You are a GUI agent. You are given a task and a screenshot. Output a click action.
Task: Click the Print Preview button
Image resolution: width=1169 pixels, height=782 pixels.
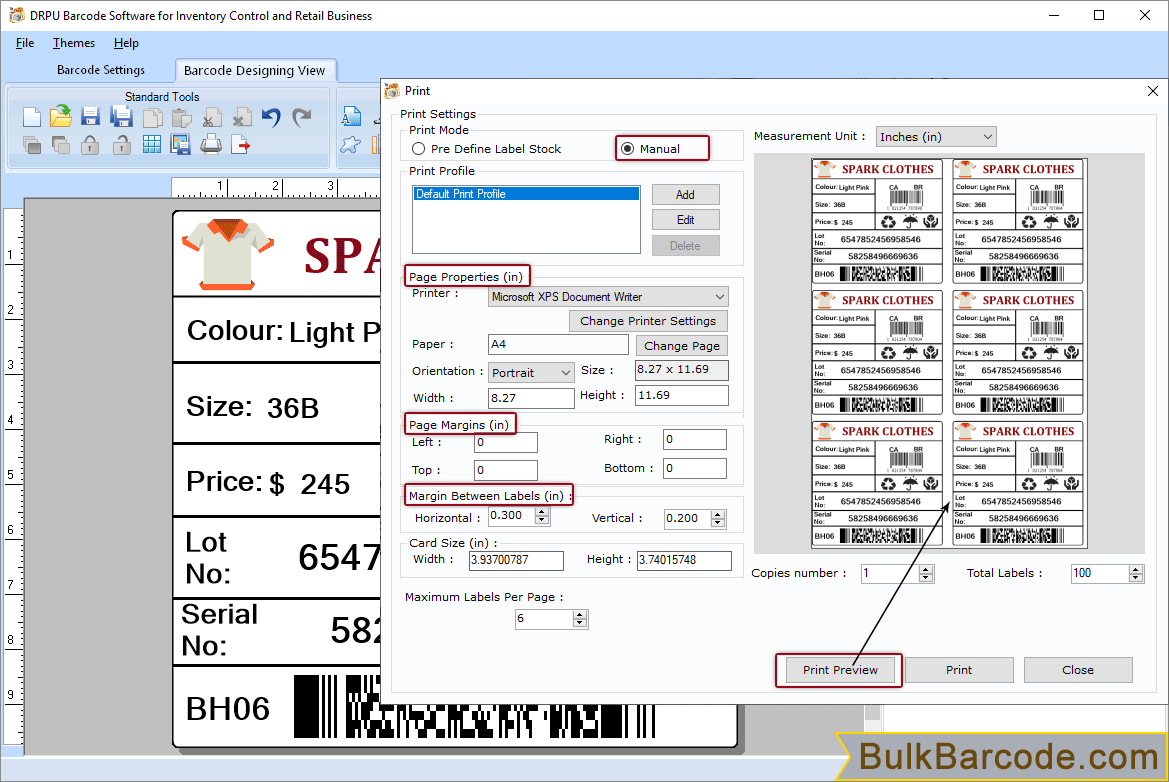coord(840,670)
